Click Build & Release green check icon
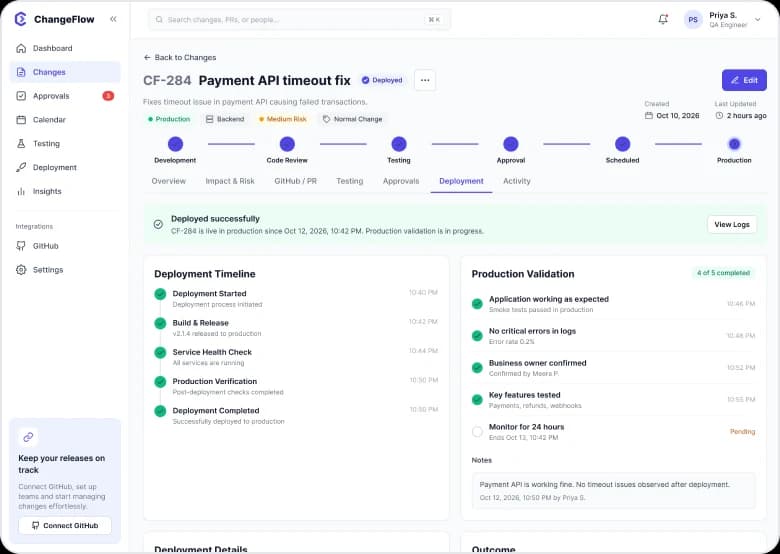 tap(160, 323)
